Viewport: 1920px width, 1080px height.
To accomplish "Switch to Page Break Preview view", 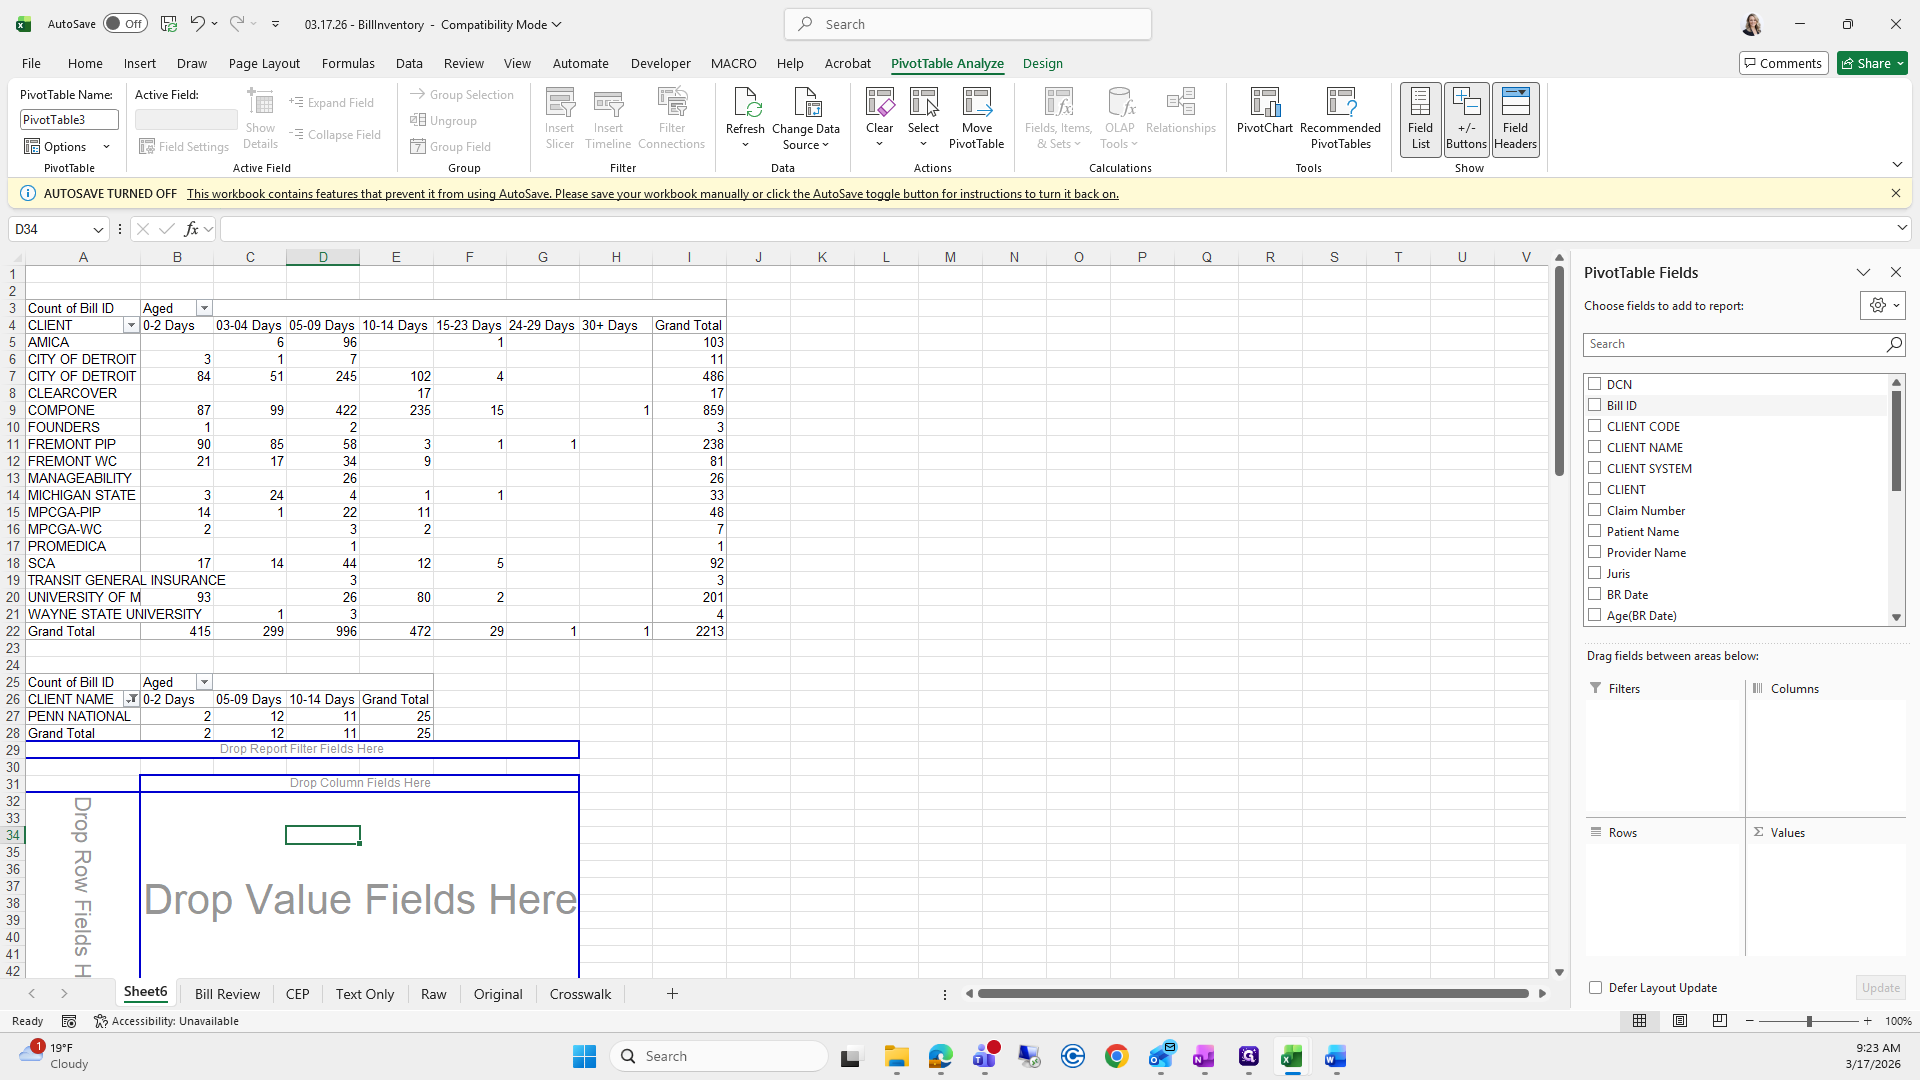I will pyautogui.click(x=1719, y=1021).
